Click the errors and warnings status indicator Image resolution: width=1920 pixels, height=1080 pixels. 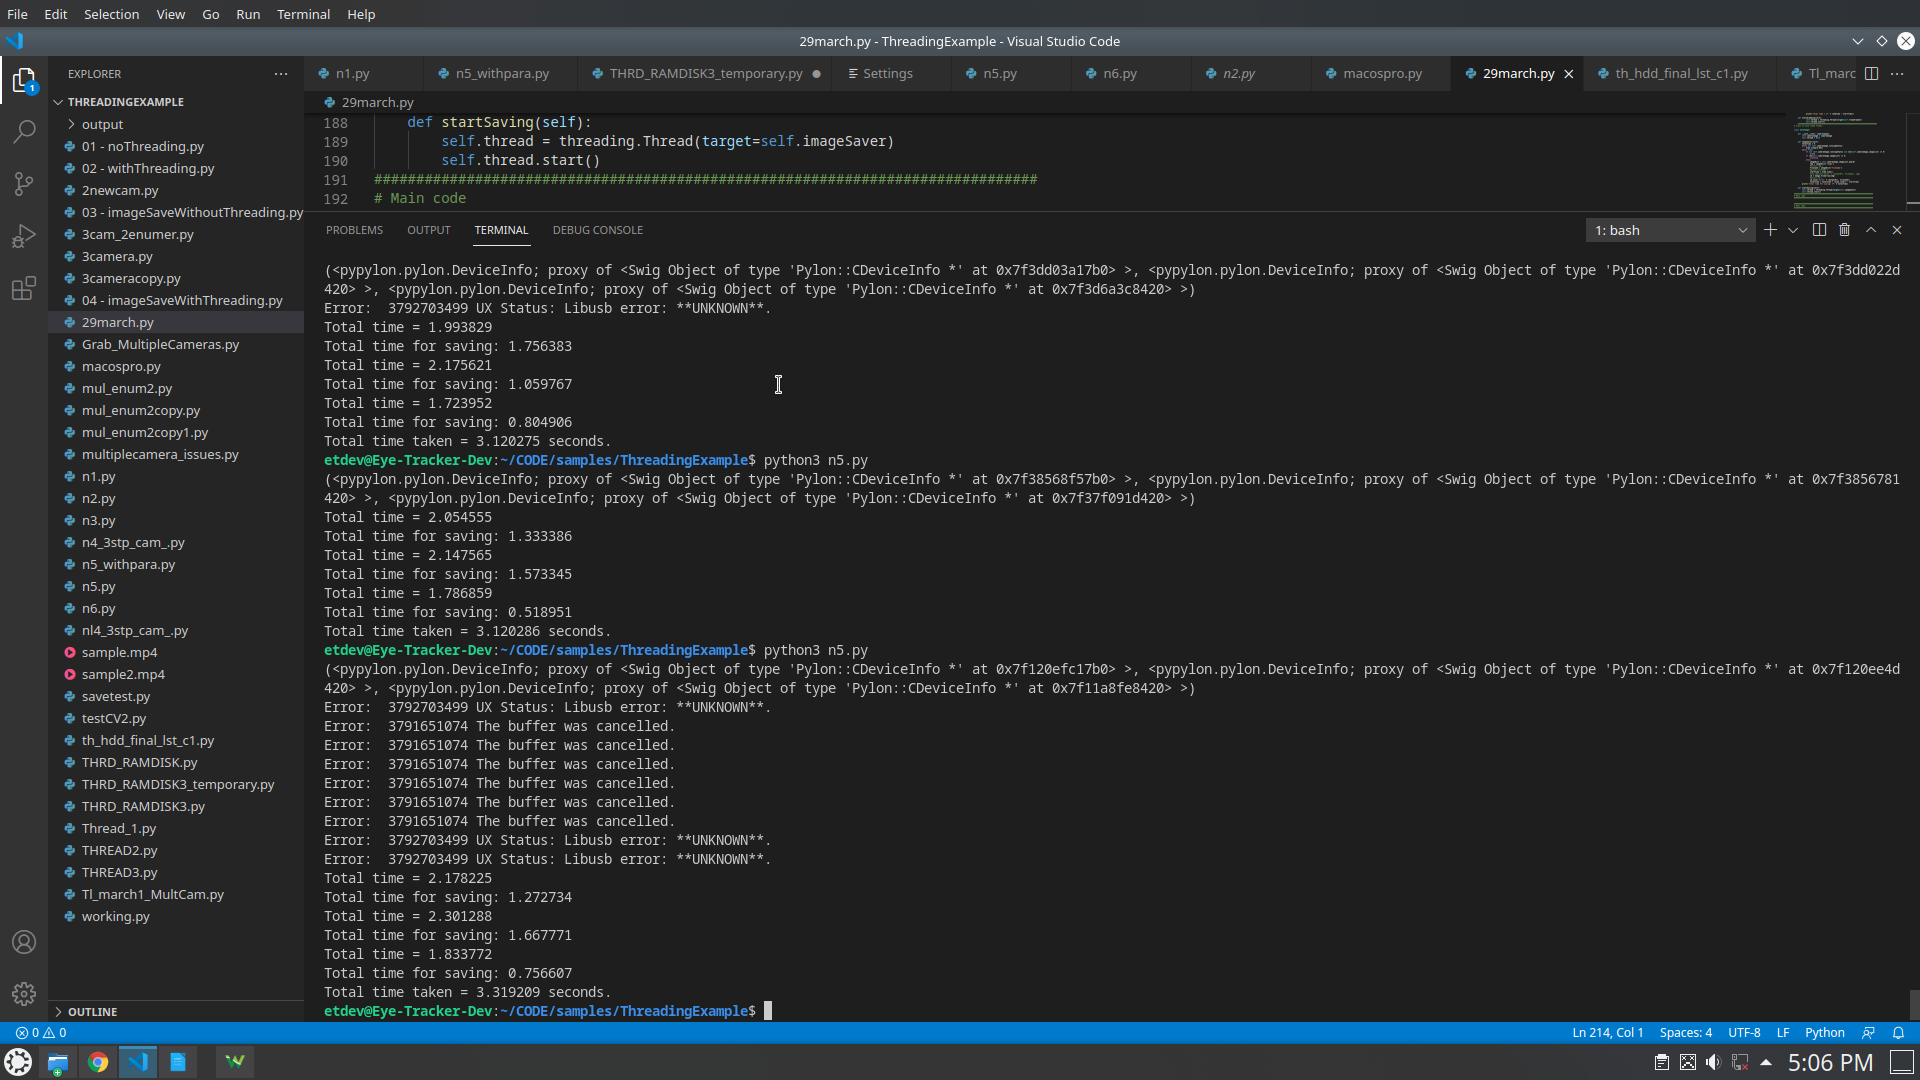(40, 1032)
